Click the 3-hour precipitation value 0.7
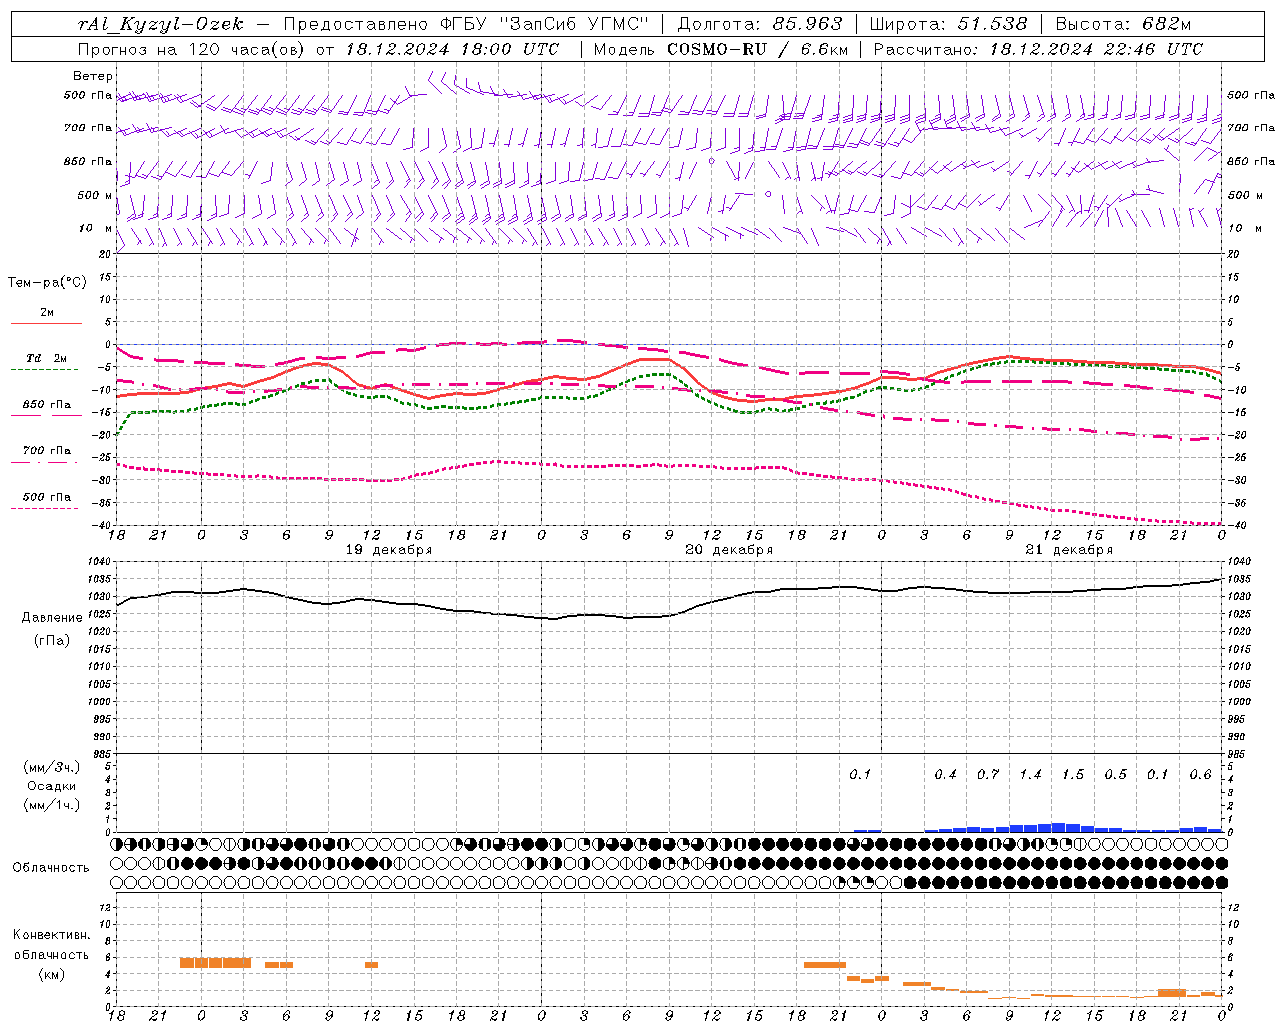Viewport: 1280px width, 1024px height. tap(988, 775)
